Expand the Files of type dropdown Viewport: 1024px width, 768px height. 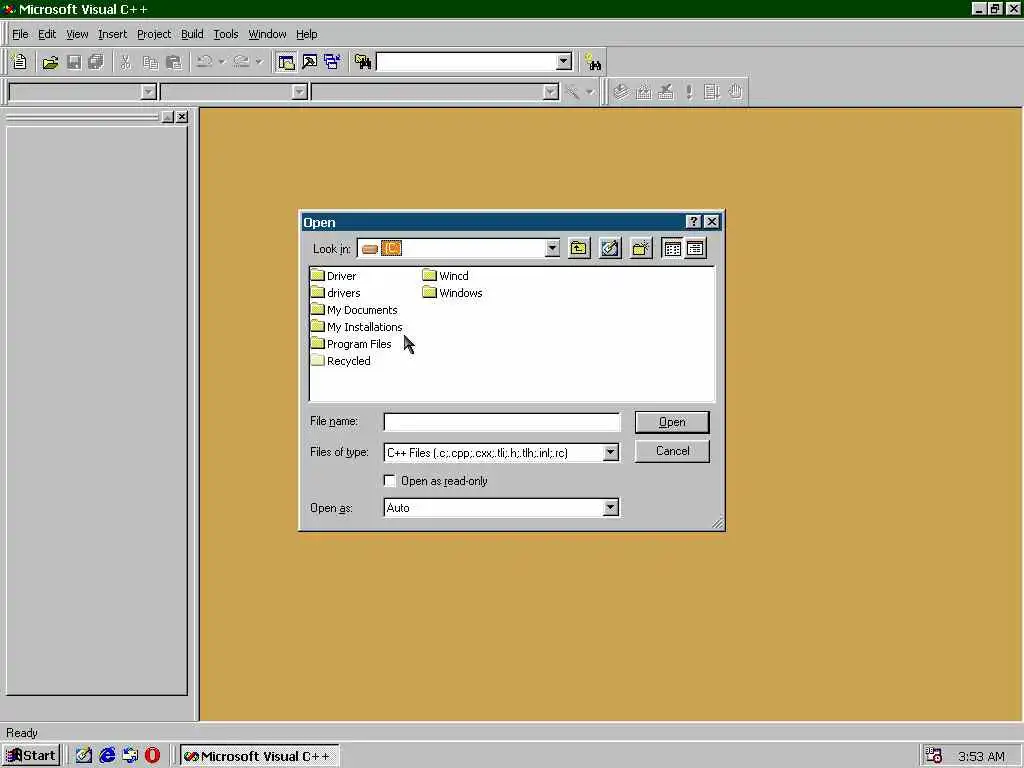(x=611, y=452)
